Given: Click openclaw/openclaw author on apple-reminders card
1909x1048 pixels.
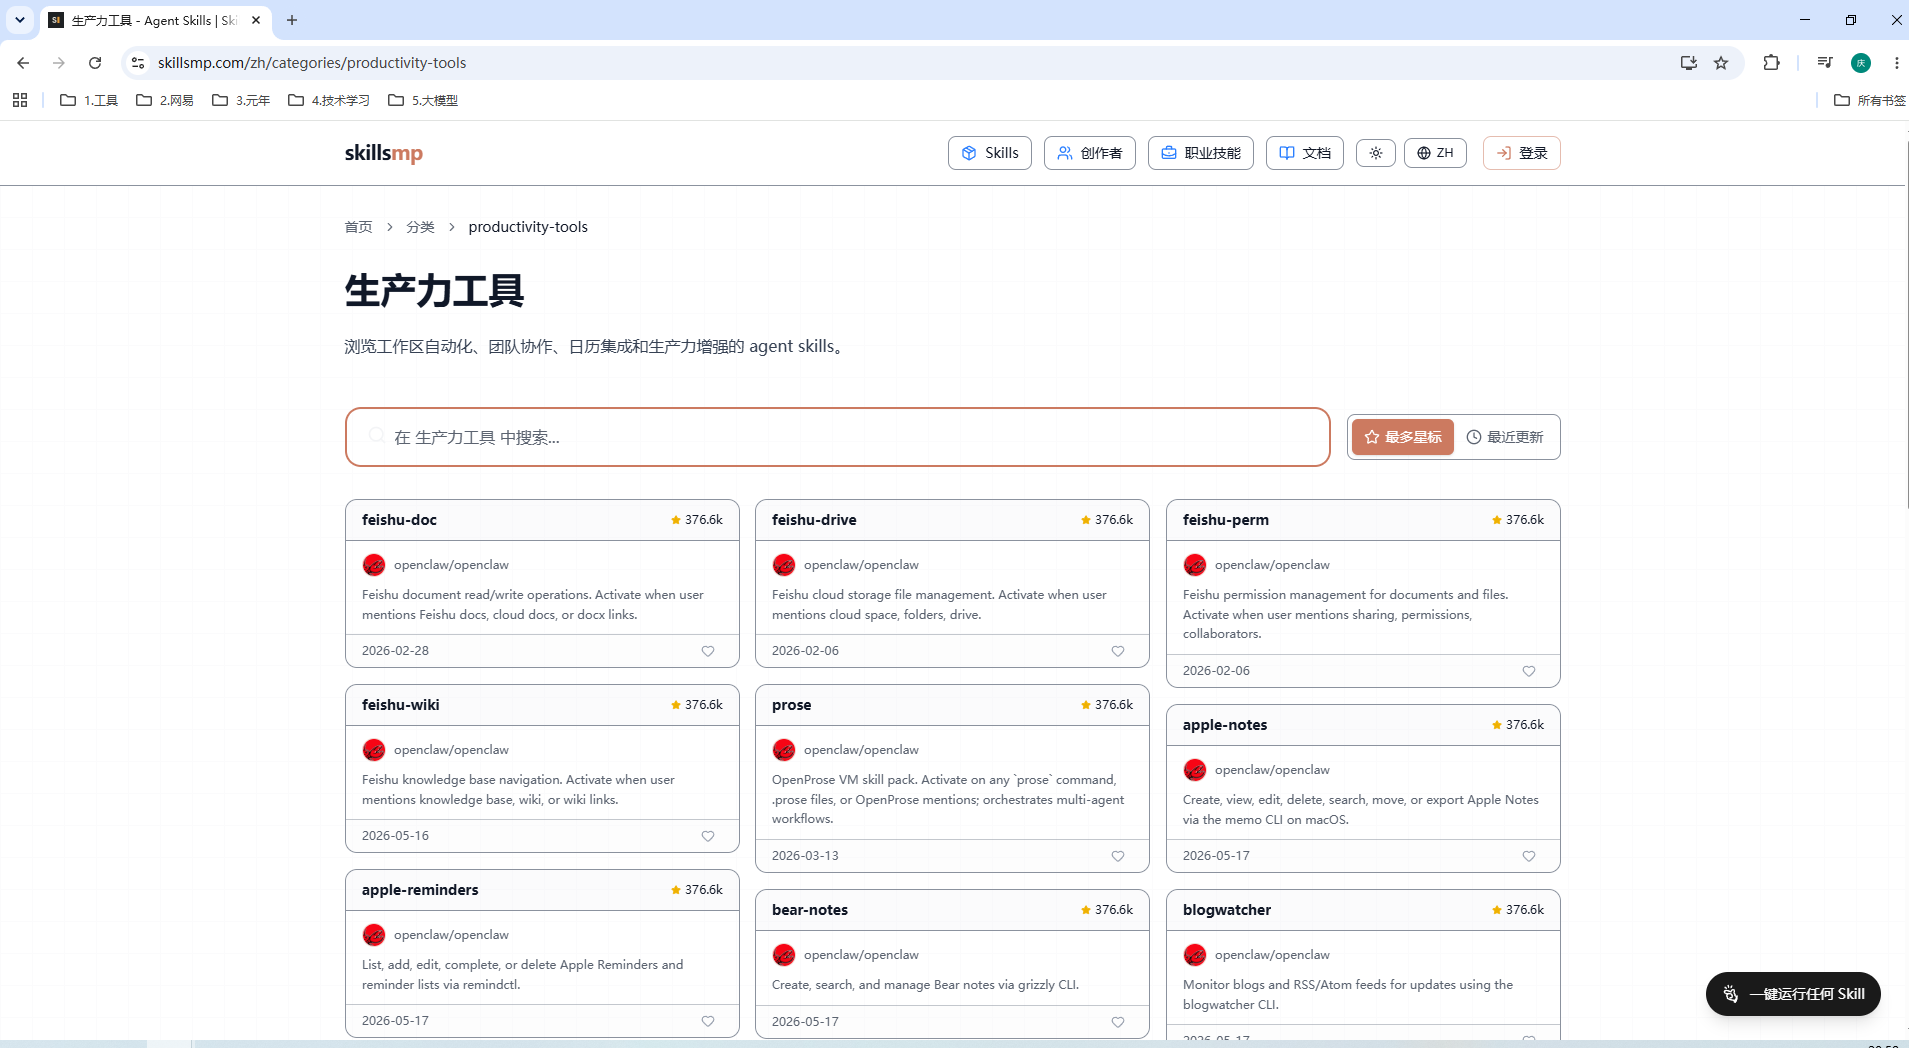Looking at the screenshot, I should (x=451, y=935).
